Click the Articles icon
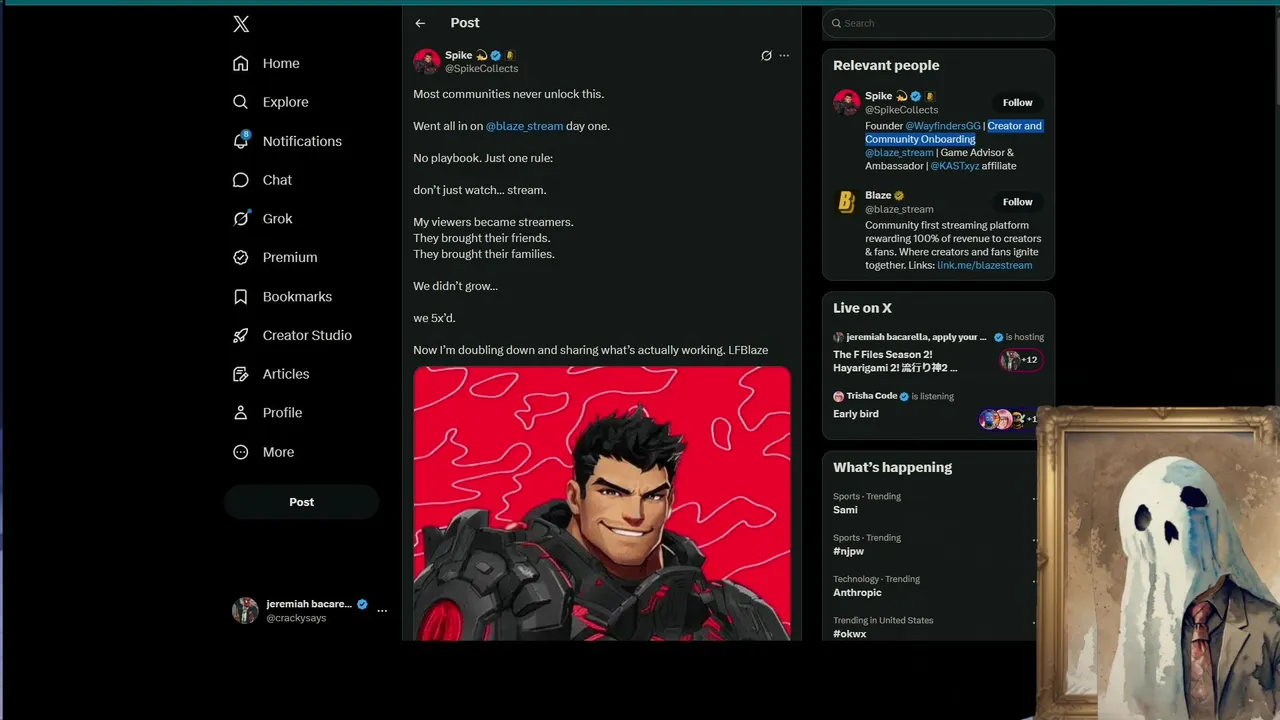The height and width of the screenshot is (720, 1280). click(240, 374)
